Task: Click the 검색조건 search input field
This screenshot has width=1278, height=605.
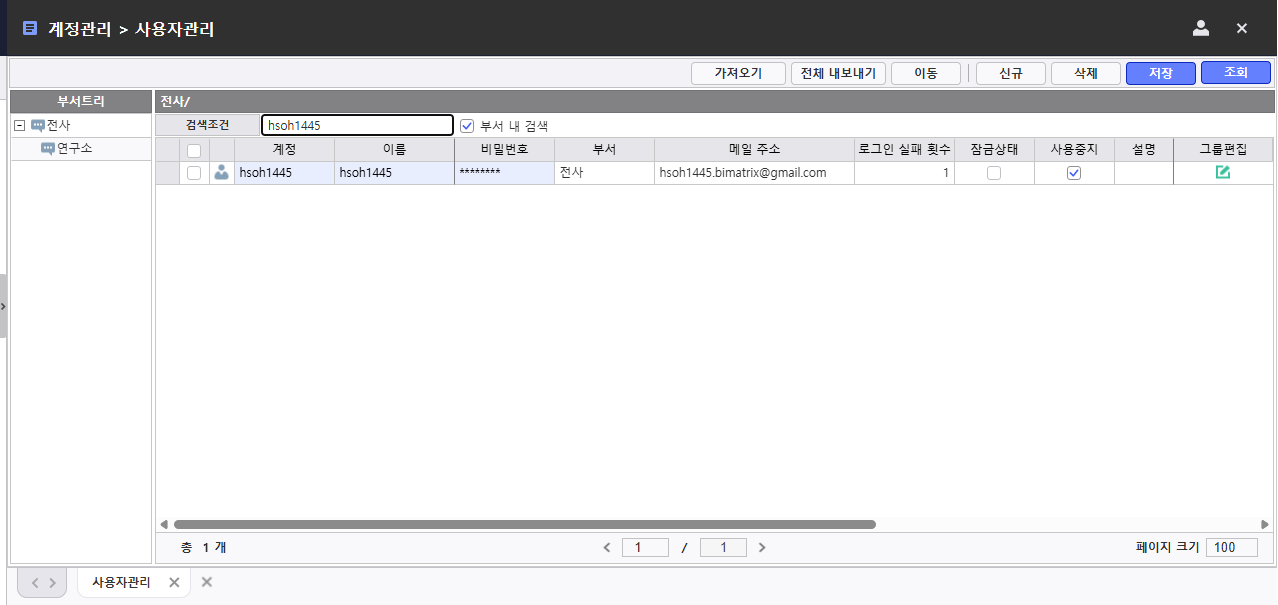Action: [357, 126]
